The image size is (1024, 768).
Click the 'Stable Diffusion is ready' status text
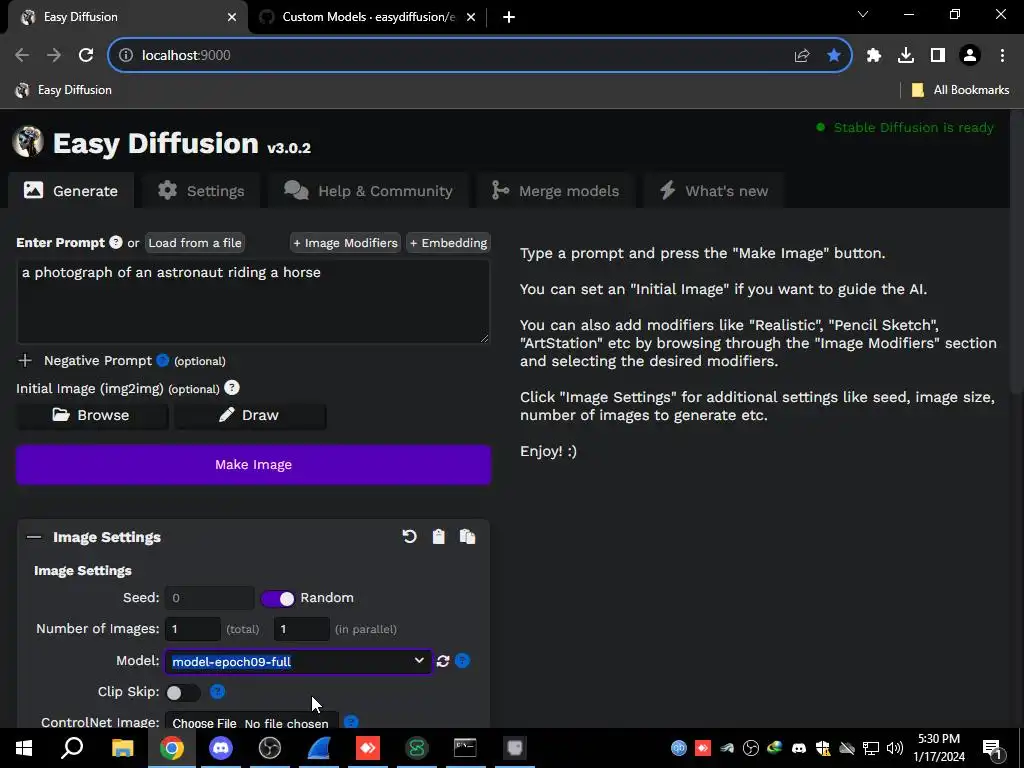913,127
